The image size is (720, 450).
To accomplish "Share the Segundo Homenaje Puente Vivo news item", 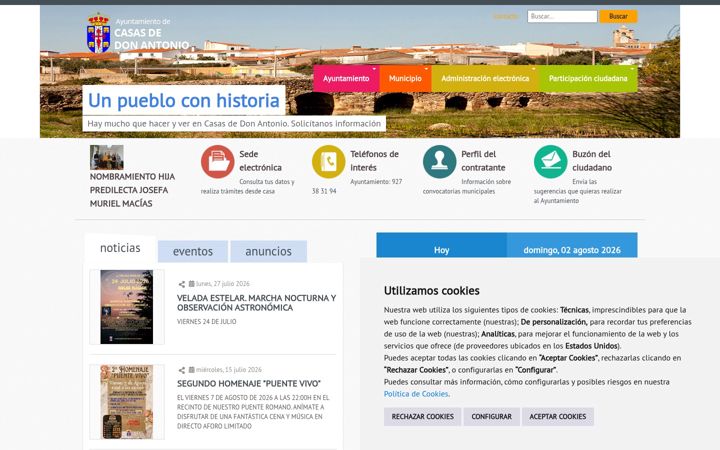I will point(182,370).
